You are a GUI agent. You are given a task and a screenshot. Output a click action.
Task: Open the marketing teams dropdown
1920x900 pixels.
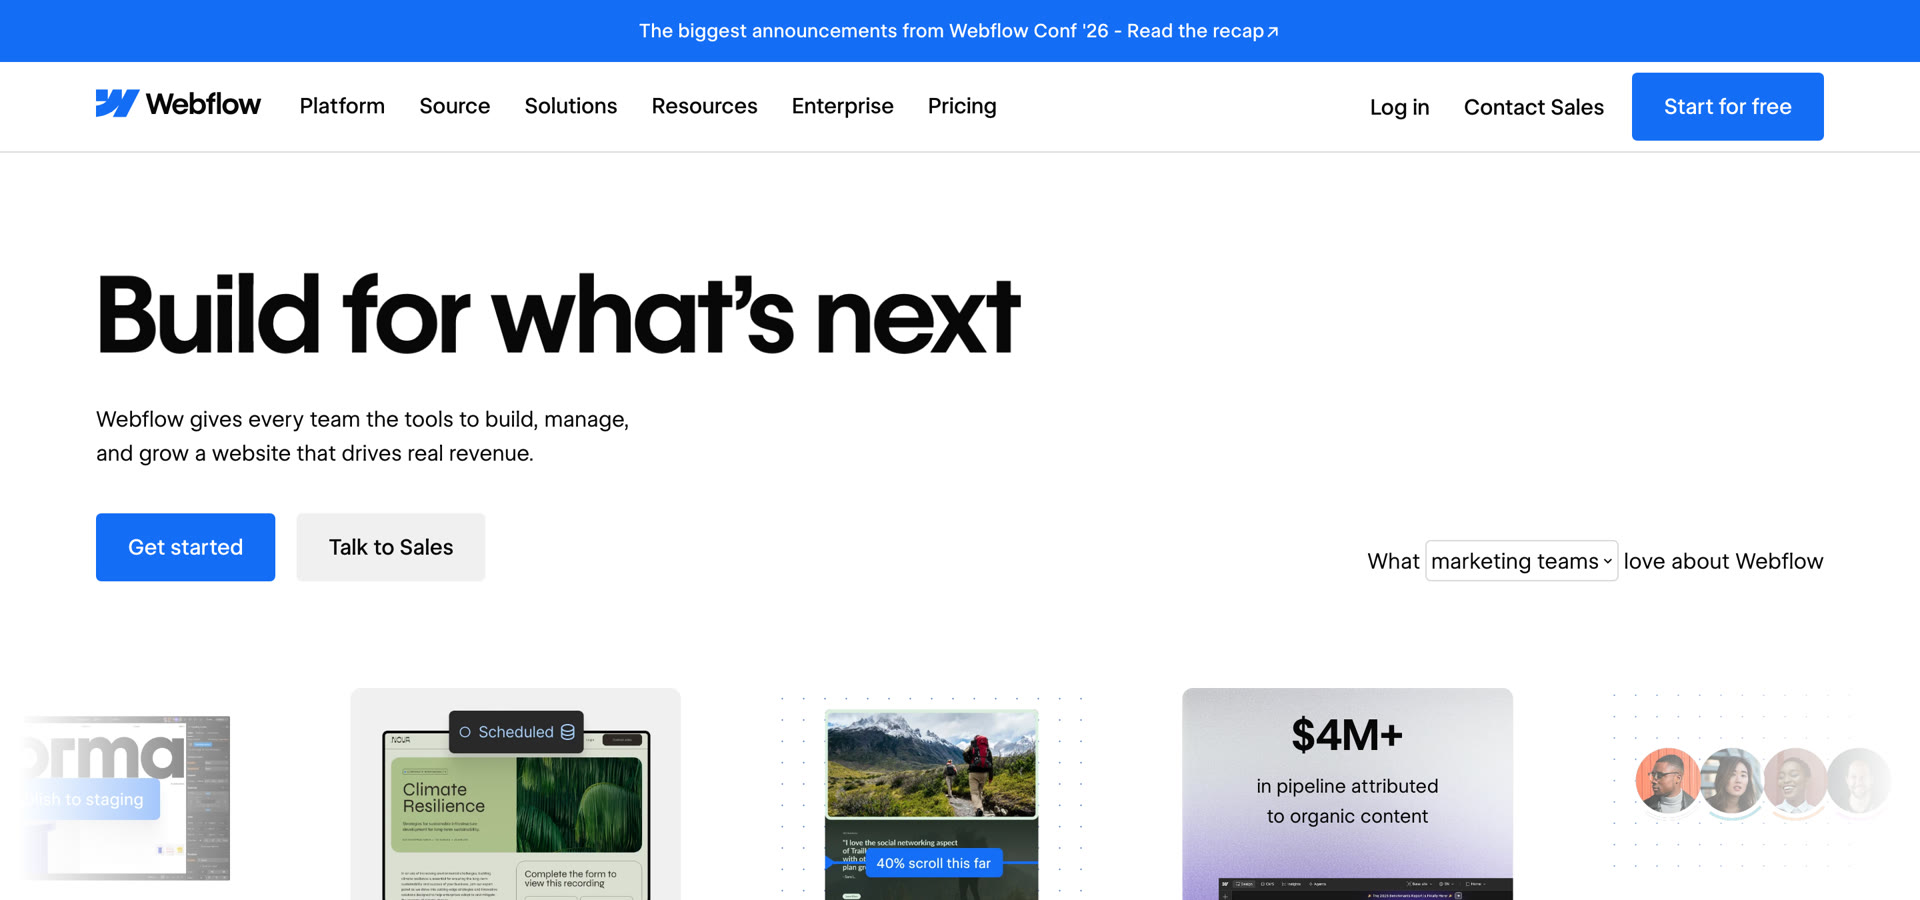point(1521,561)
